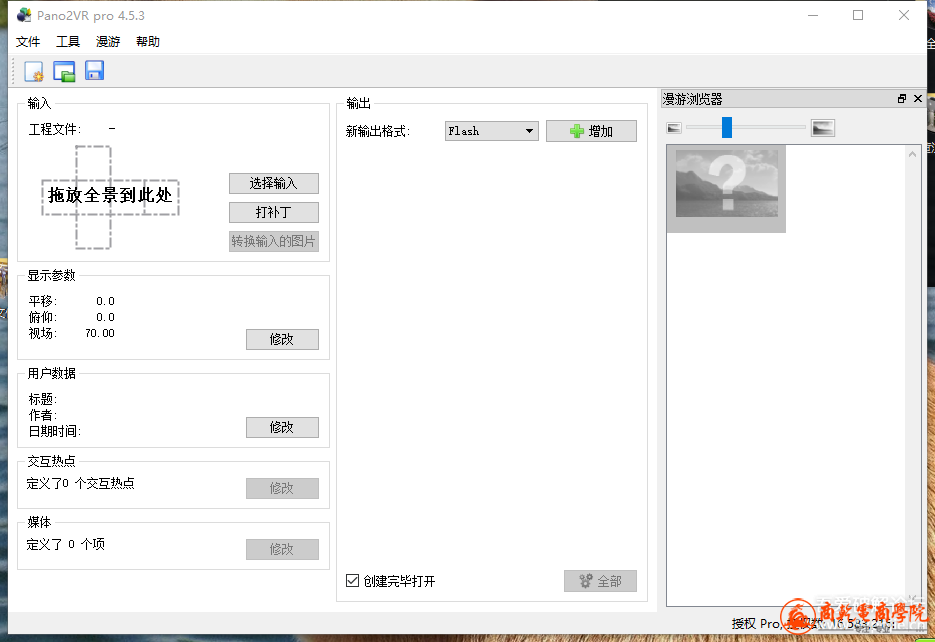Click the Open Project toolbar icon

pyautogui.click(x=64, y=71)
